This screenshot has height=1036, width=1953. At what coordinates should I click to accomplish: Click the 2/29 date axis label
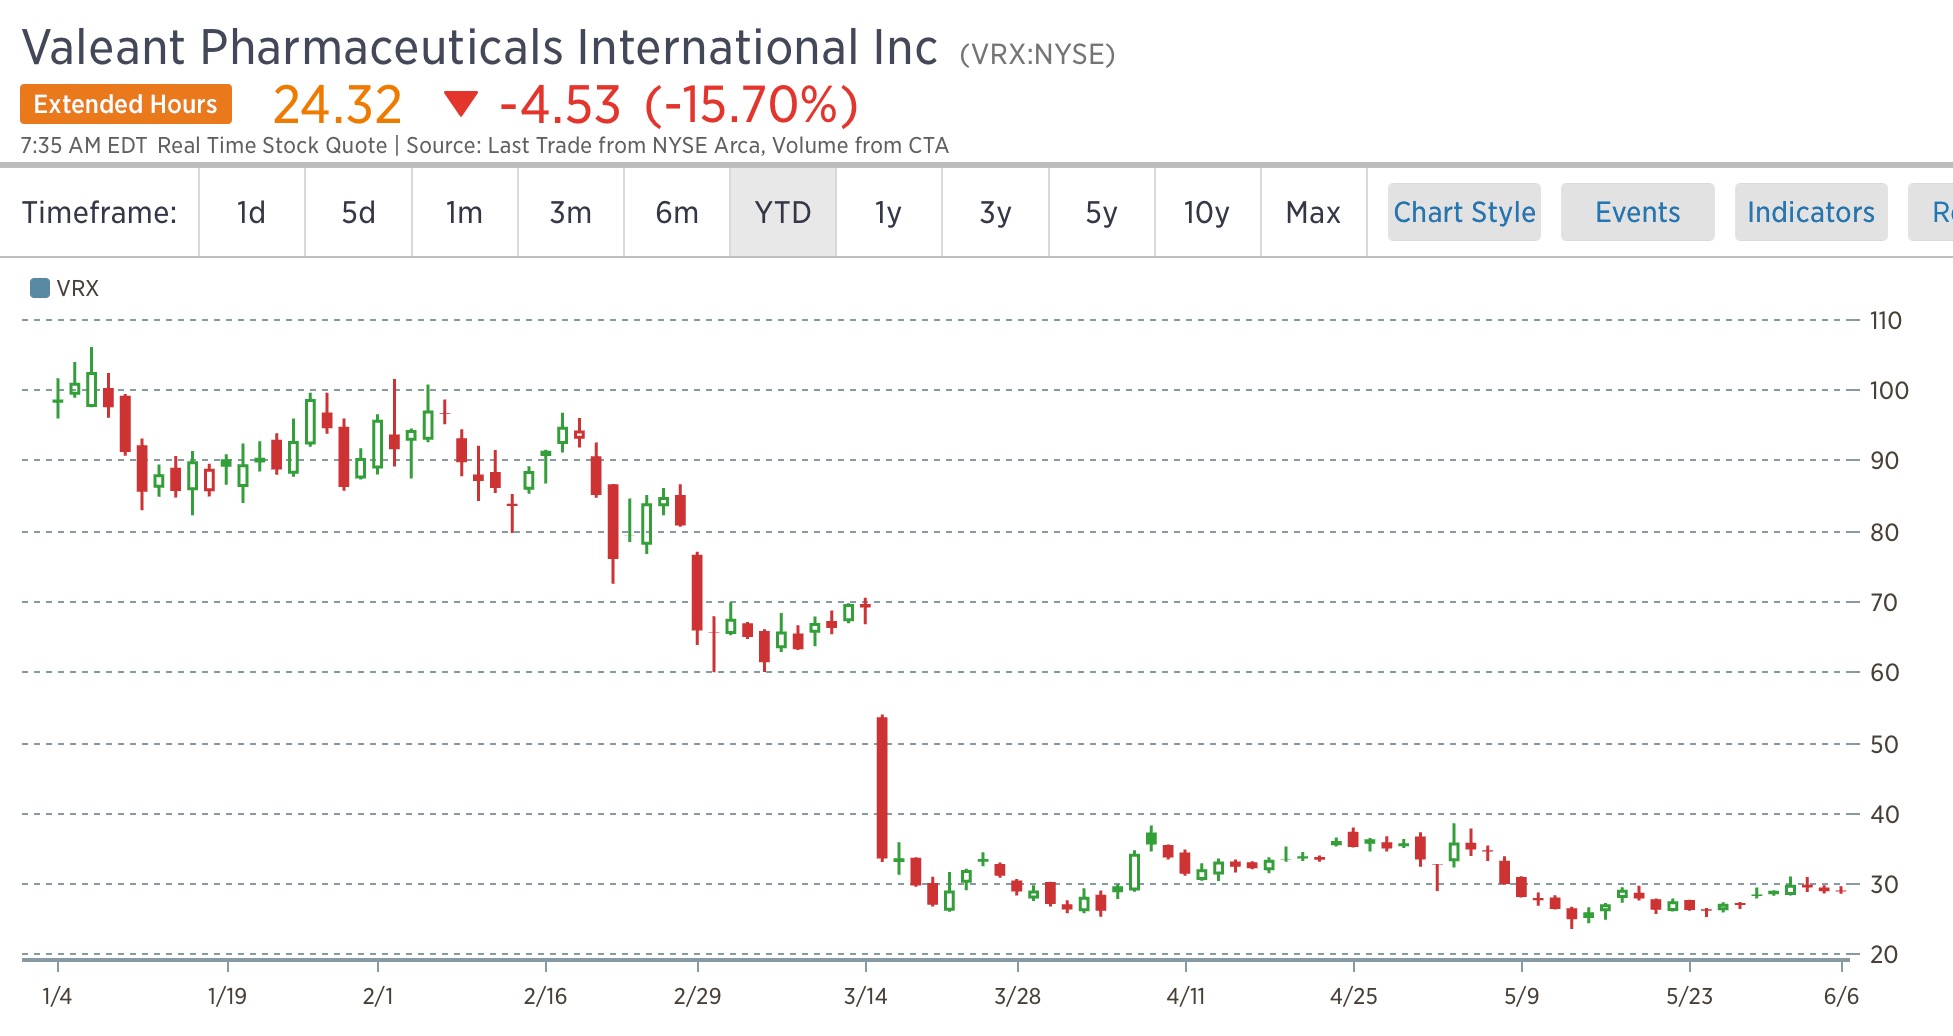(x=698, y=996)
